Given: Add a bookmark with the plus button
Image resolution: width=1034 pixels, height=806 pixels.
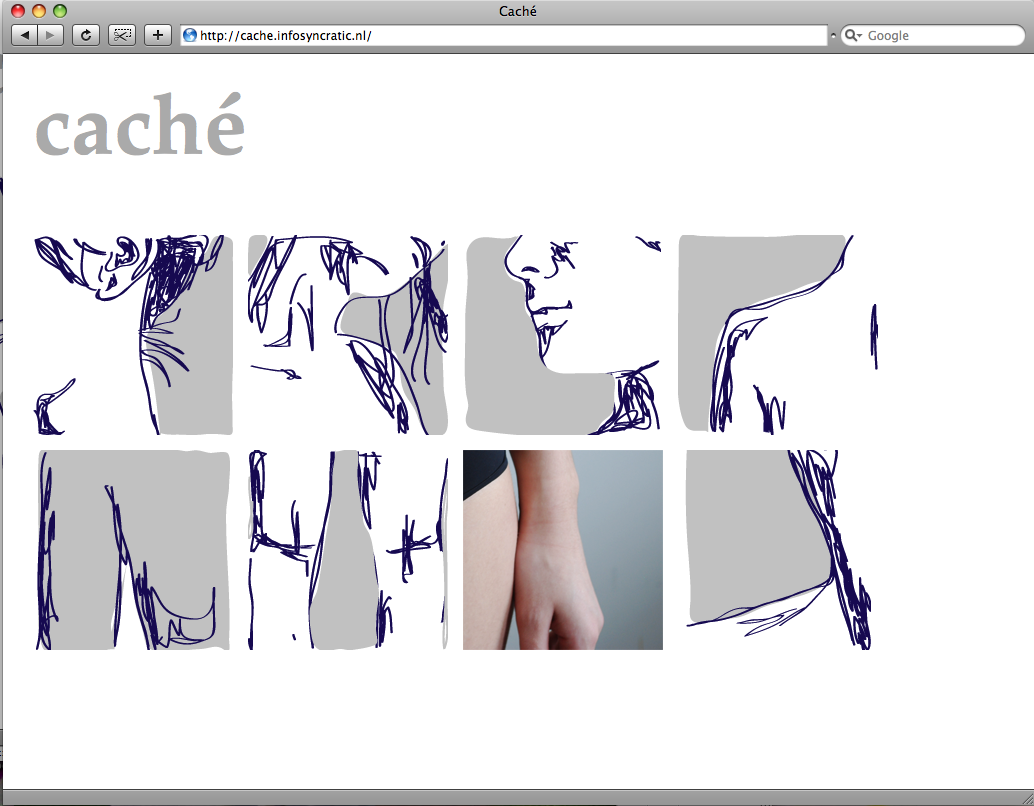Looking at the screenshot, I should coord(158,35).
